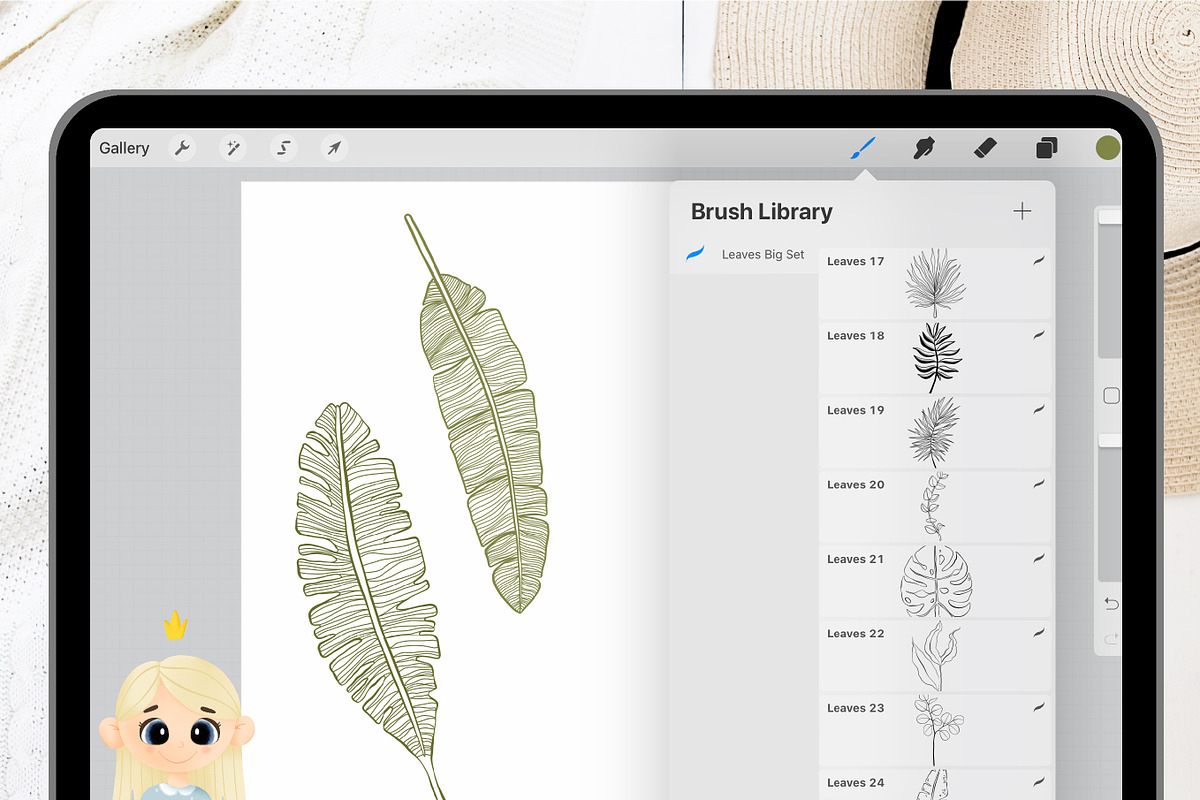Select the Eraser tool
The width and height of the screenshot is (1200, 800).
coord(985,148)
